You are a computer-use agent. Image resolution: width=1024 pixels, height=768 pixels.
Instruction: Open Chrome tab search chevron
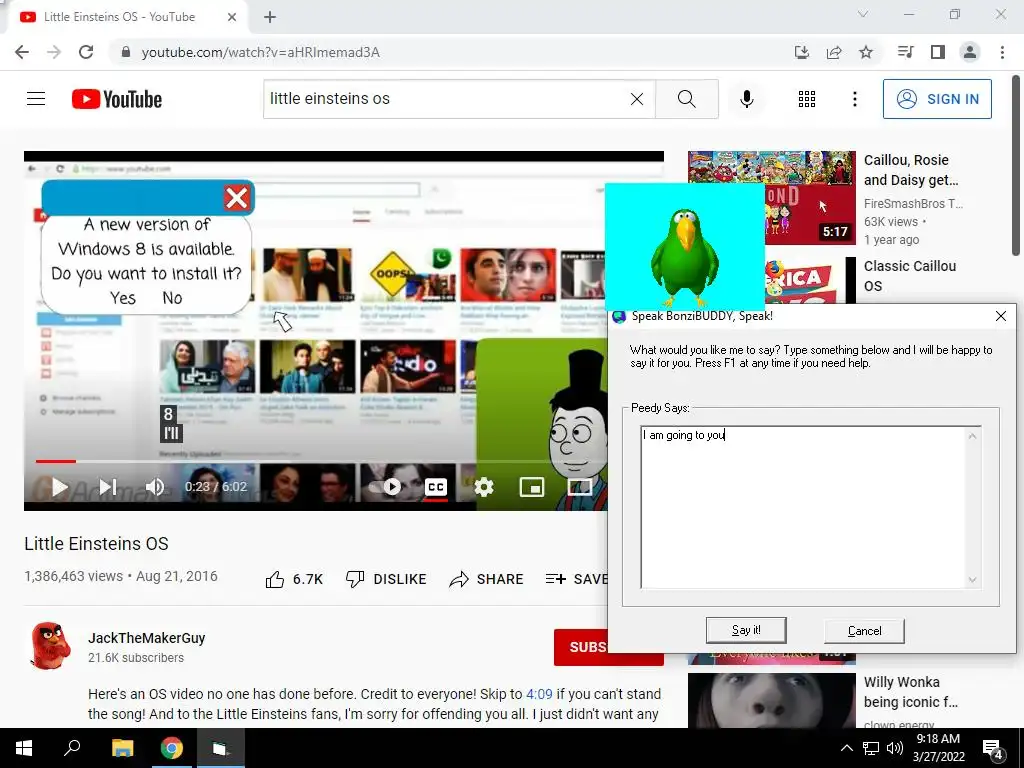point(863,14)
